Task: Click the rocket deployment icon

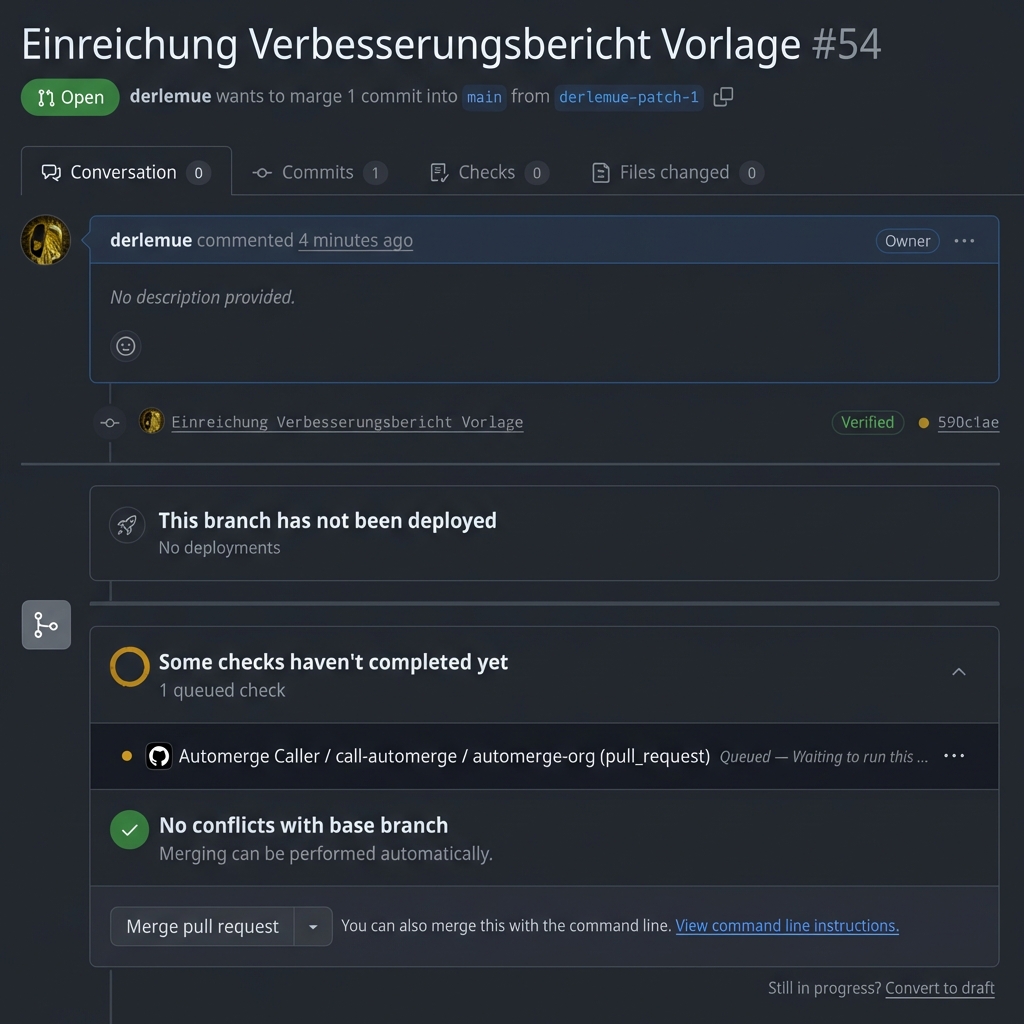Action: point(127,524)
